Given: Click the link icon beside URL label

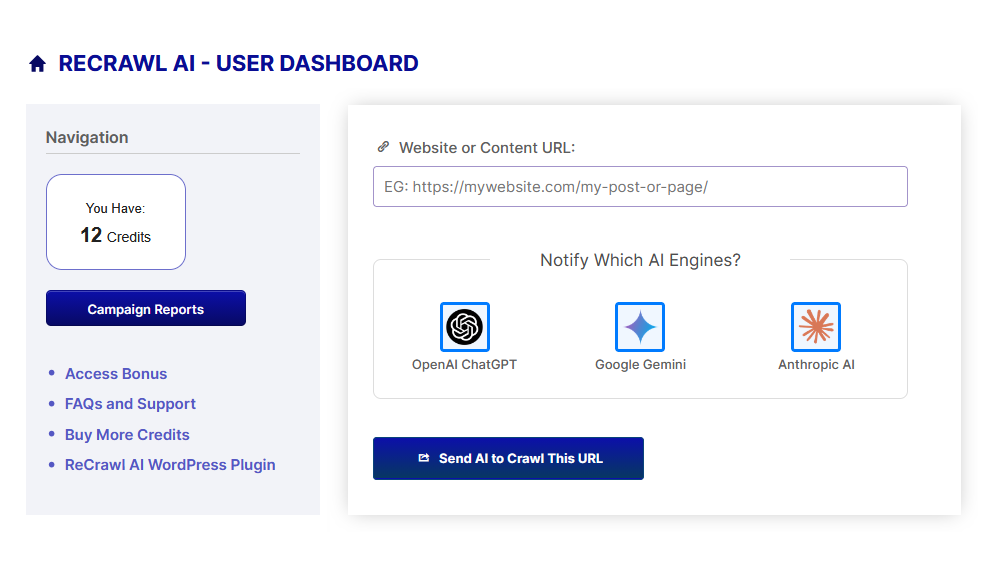Looking at the screenshot, I should (383, 147).
